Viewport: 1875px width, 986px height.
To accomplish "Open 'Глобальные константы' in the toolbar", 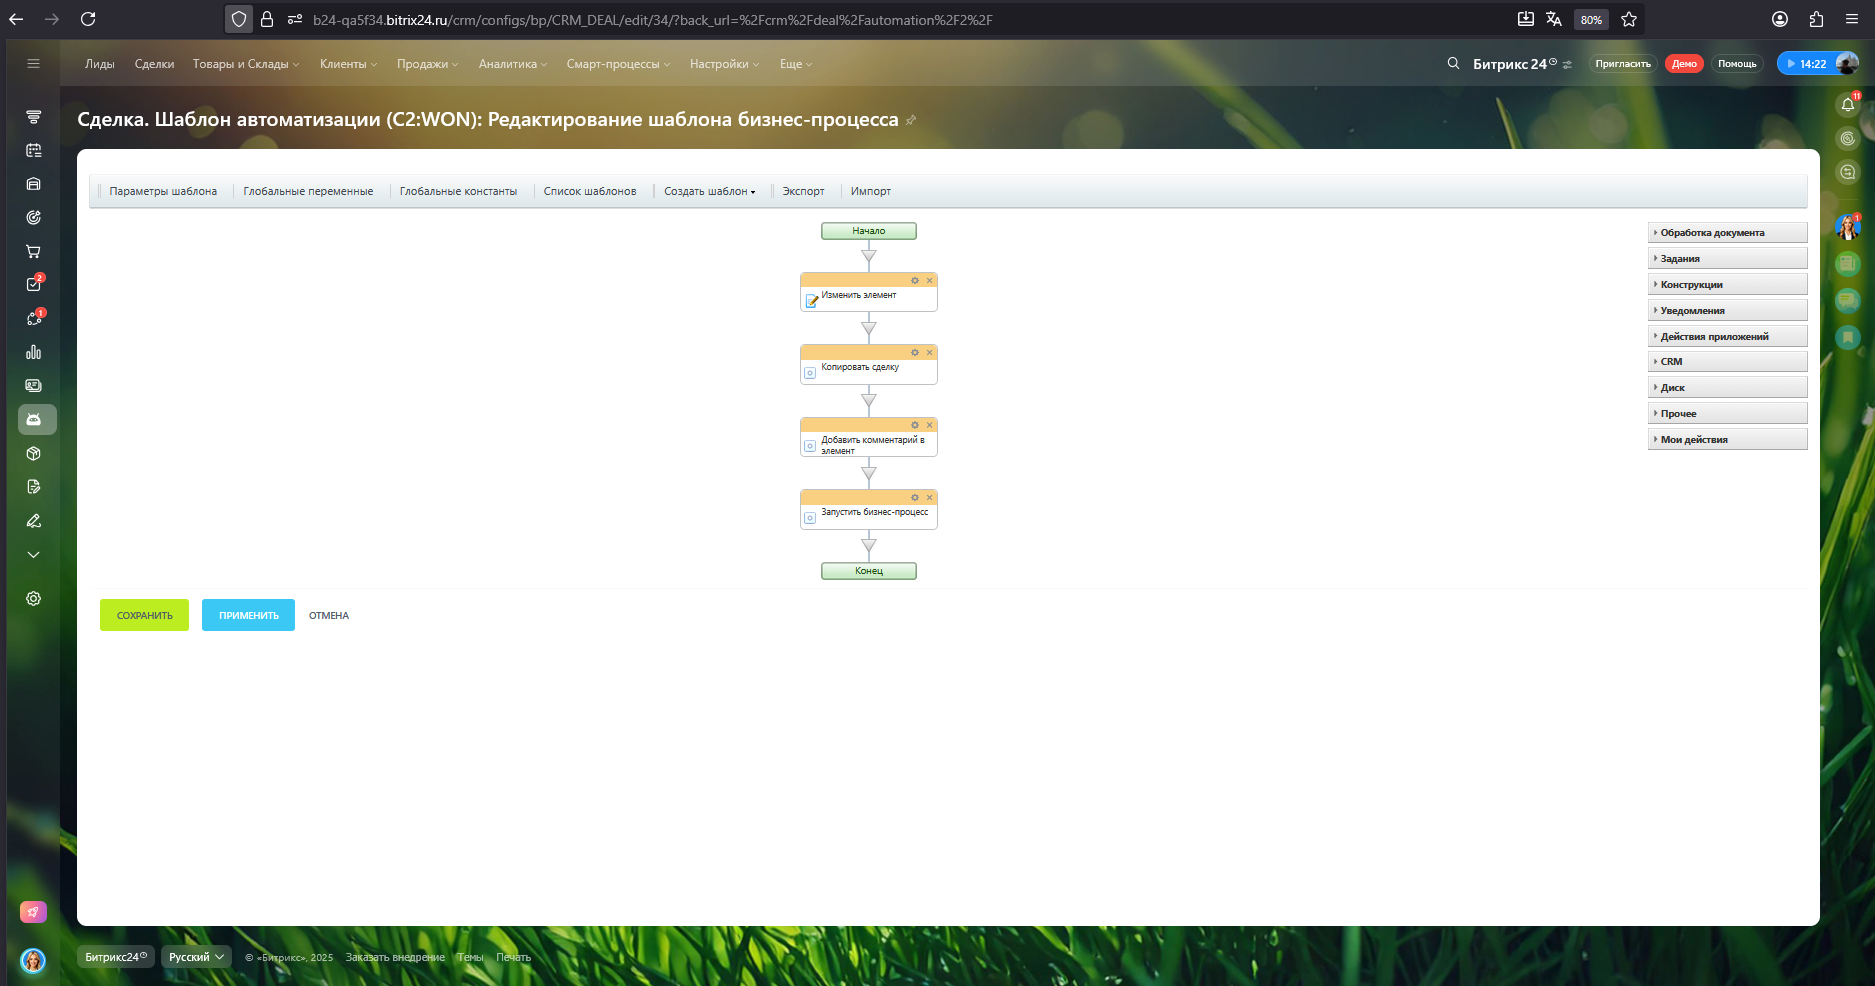I will [458, 191].
